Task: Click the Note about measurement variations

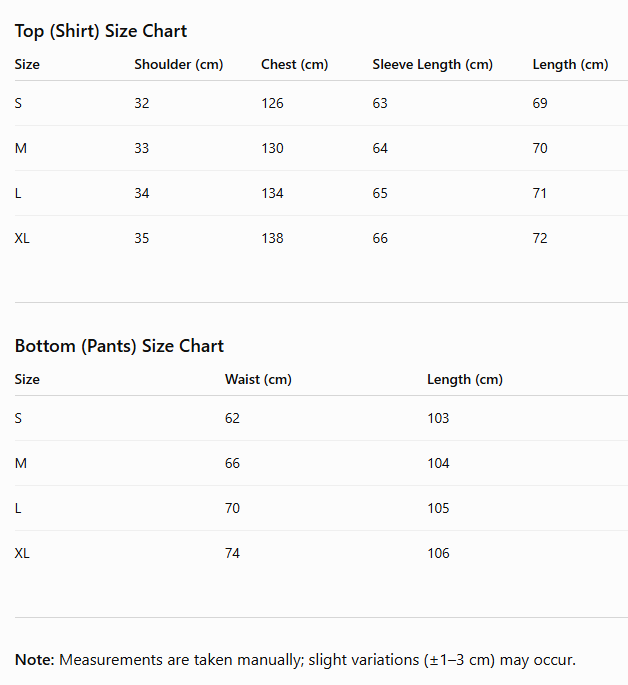Action: 295,660
